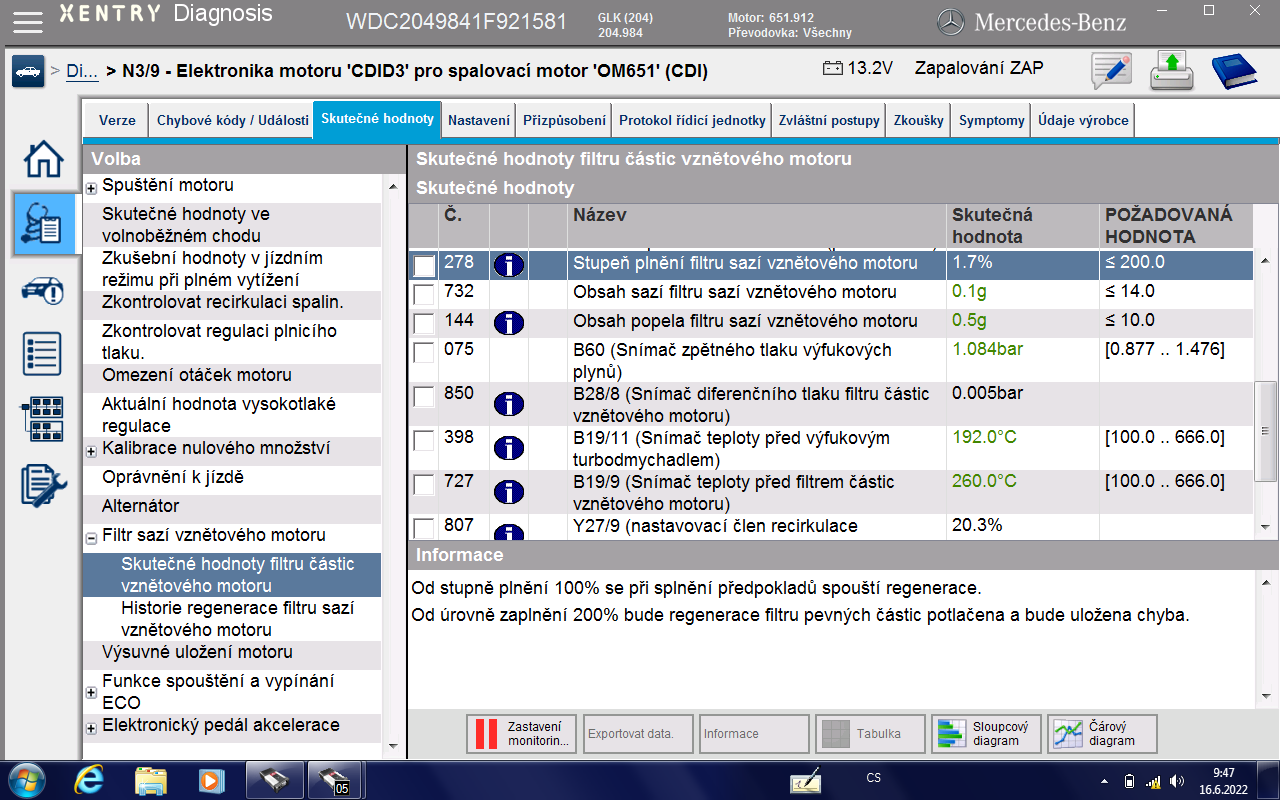Check the box for row 732

424,294
